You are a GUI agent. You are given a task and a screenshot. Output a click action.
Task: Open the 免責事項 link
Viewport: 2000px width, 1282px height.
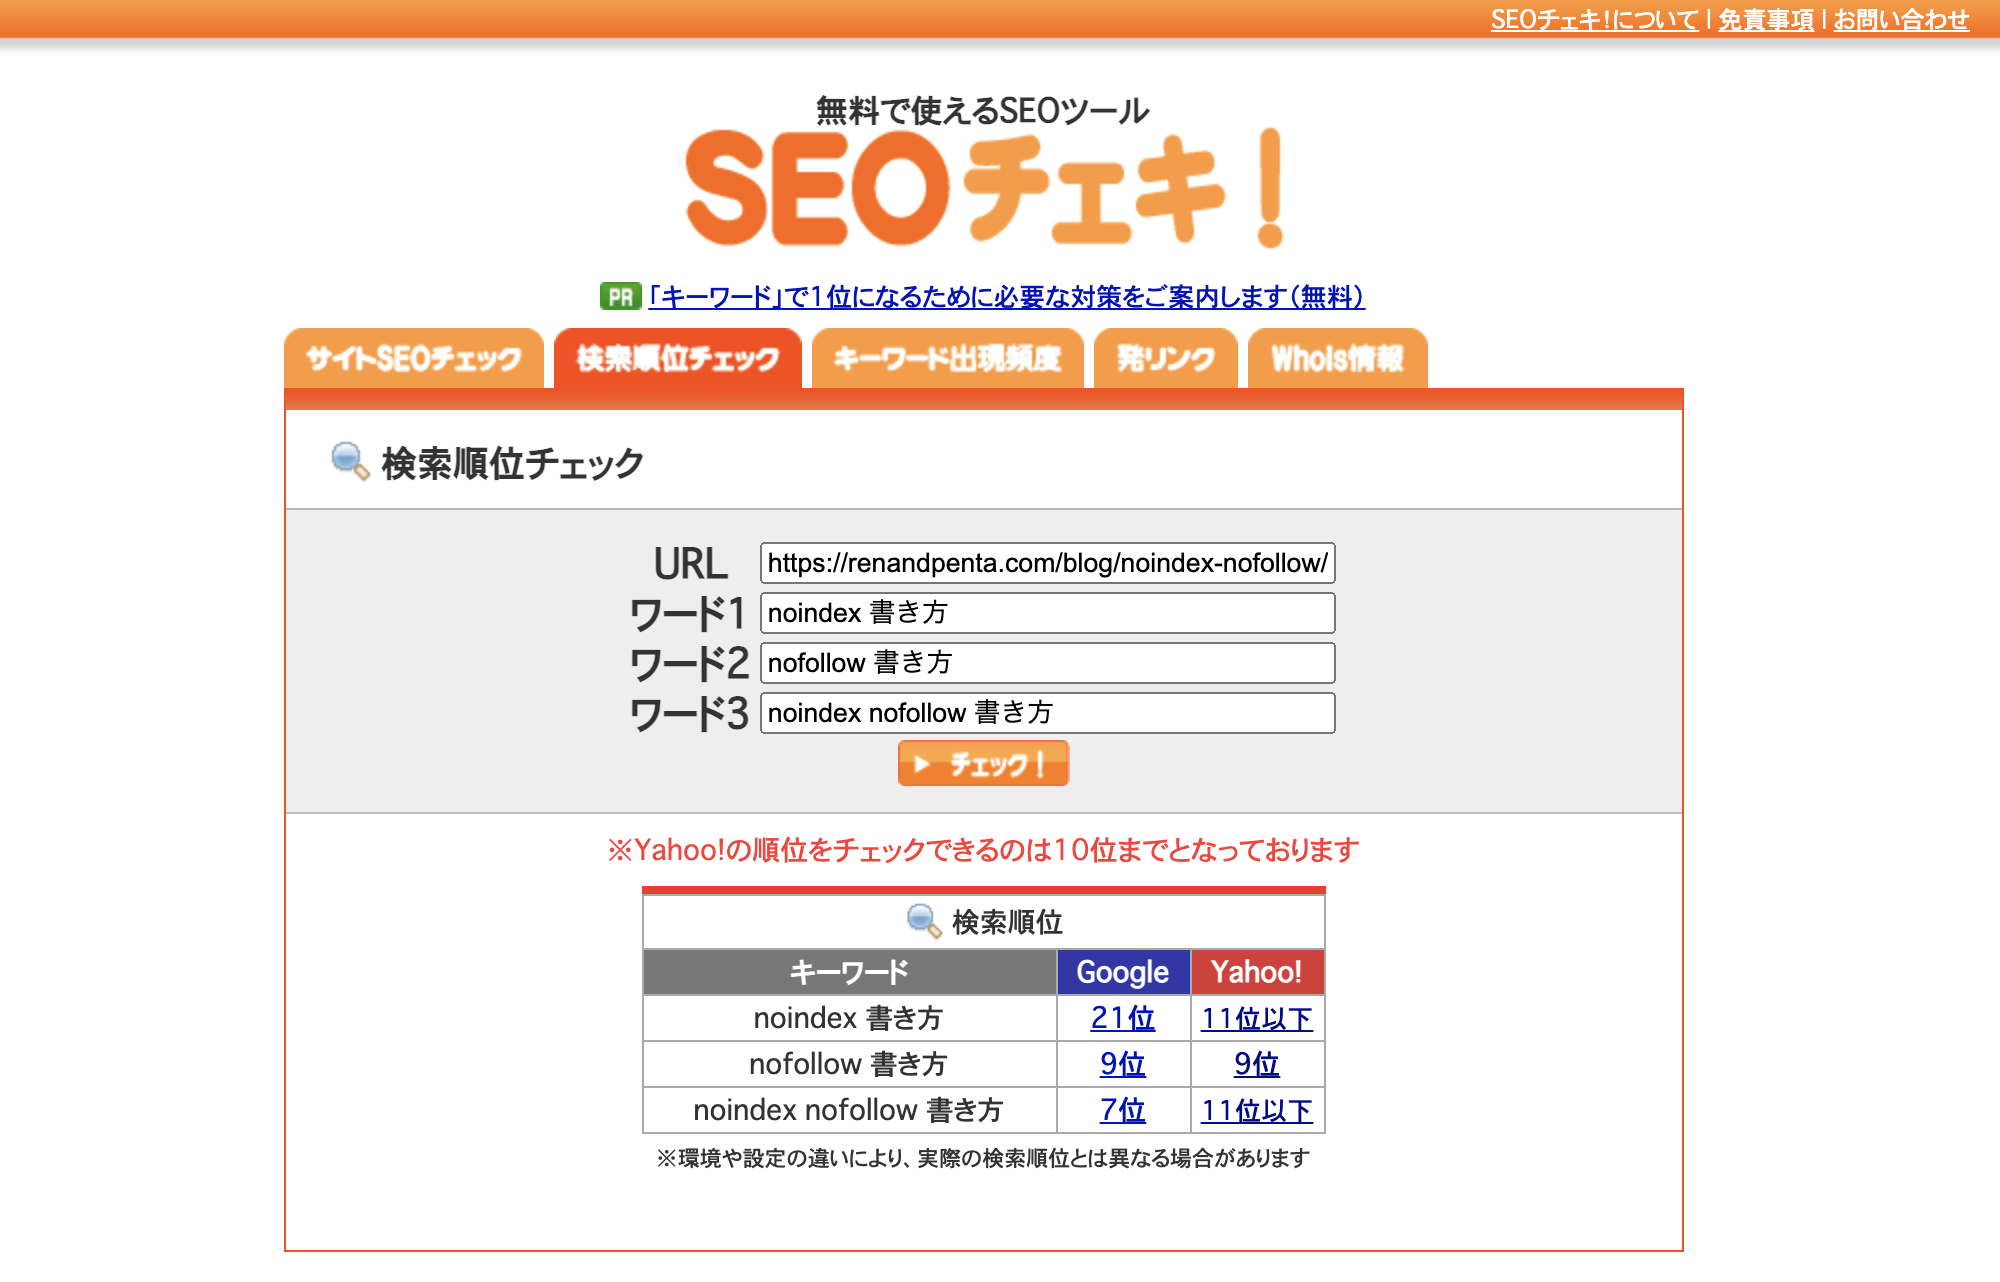point(1766,20)
